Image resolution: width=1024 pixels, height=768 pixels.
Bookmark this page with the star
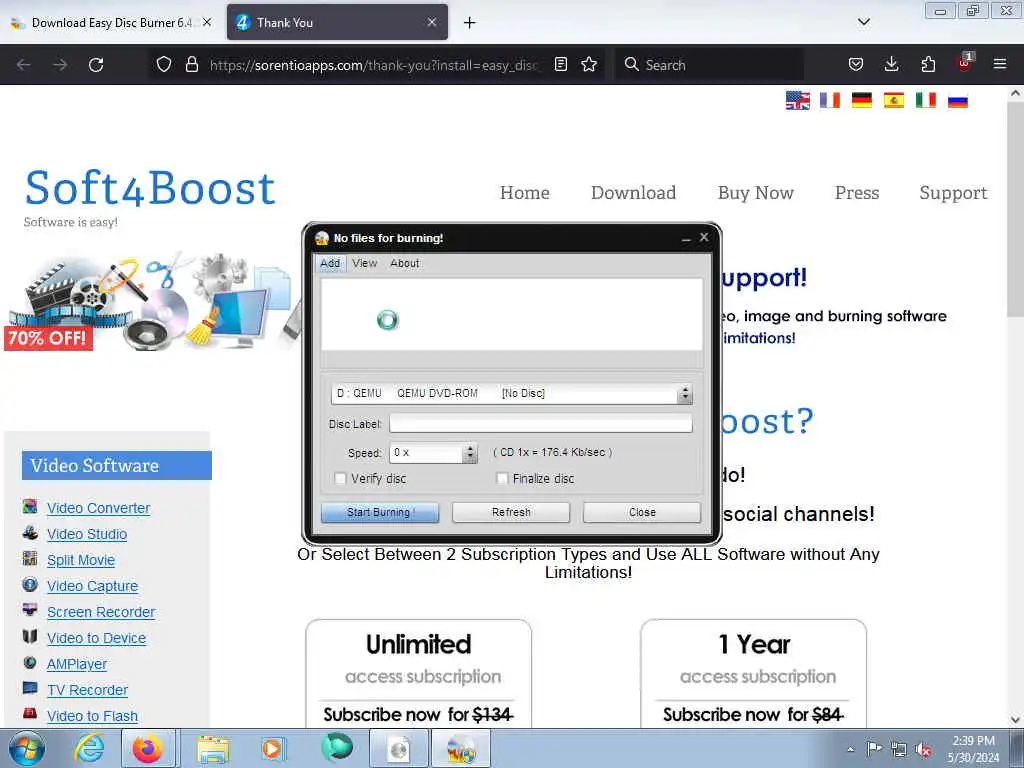589,65
